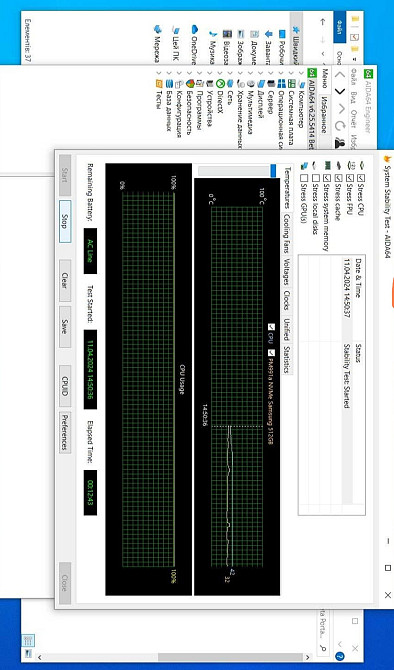Expand the Дисплей tree node

click(261, 73)
